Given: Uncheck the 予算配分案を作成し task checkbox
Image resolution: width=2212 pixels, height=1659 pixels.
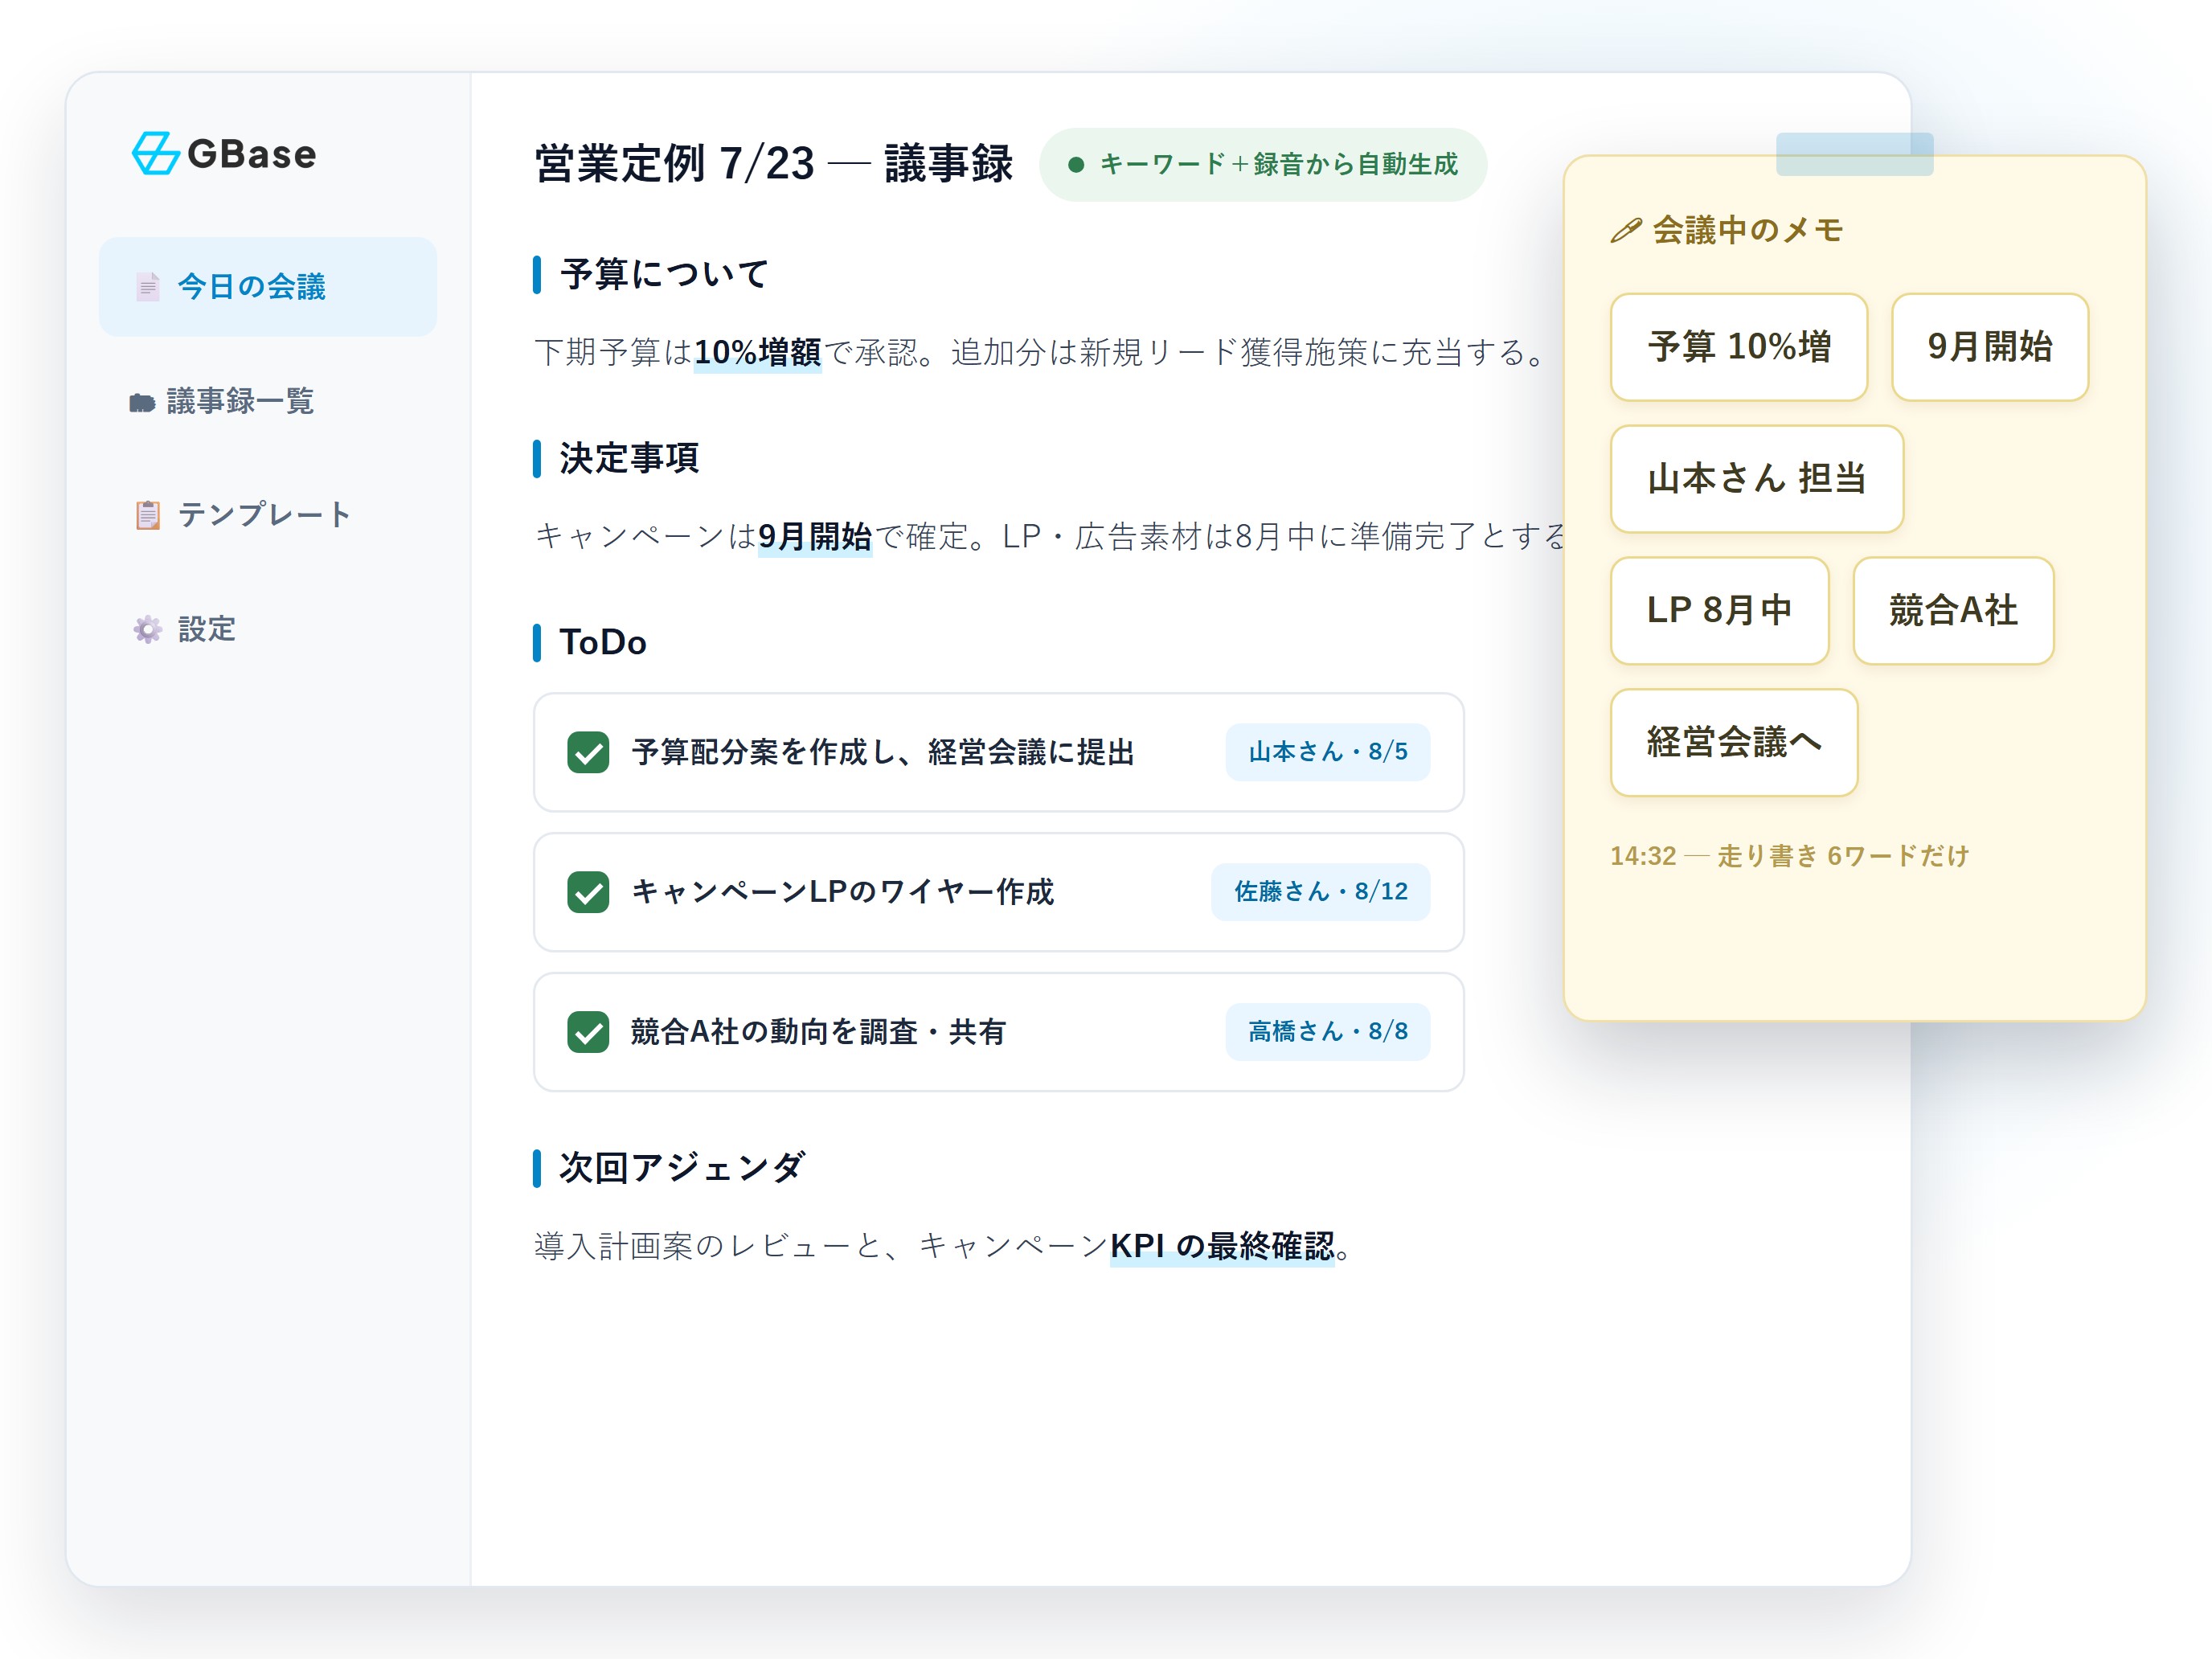Looking at the screenshot, I should [588, 752].
